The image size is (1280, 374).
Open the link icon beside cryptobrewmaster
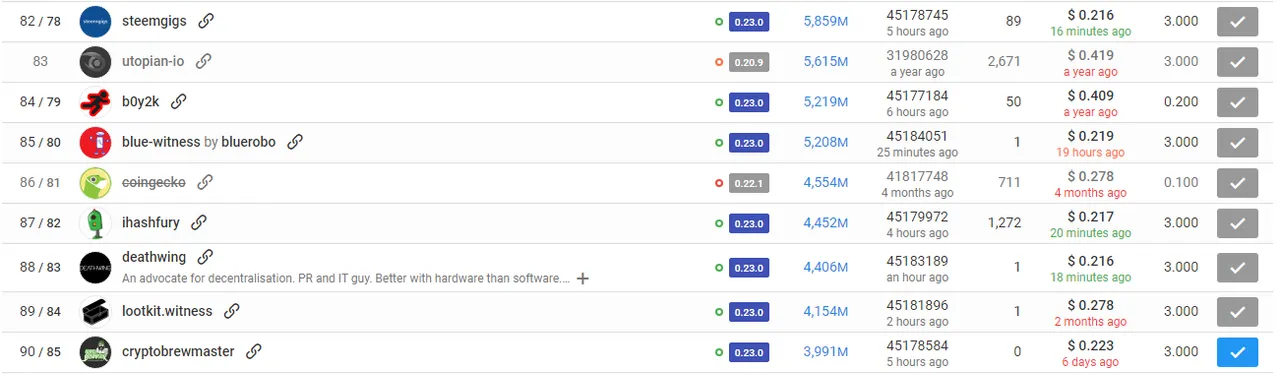(x=254, y=351)
